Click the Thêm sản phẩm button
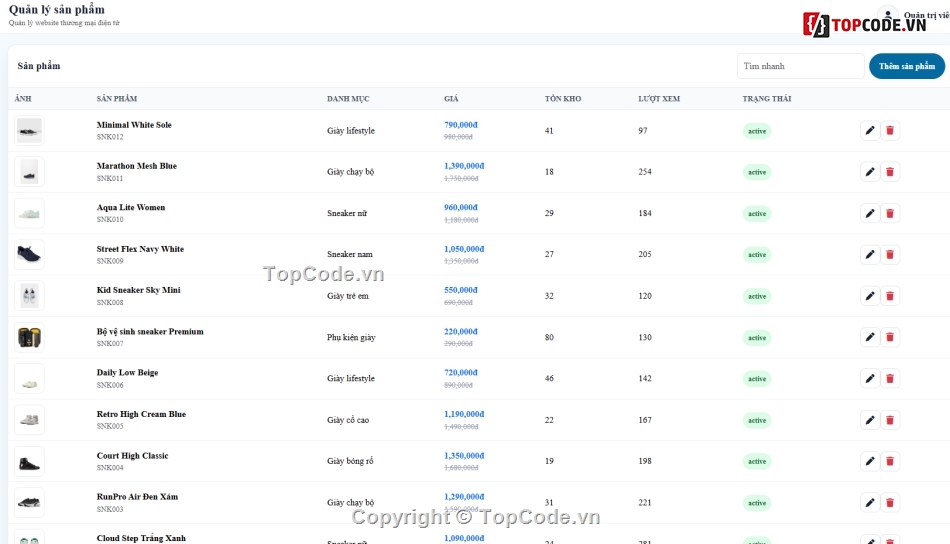This screenshot has width=950, height=544. (906, 66)
